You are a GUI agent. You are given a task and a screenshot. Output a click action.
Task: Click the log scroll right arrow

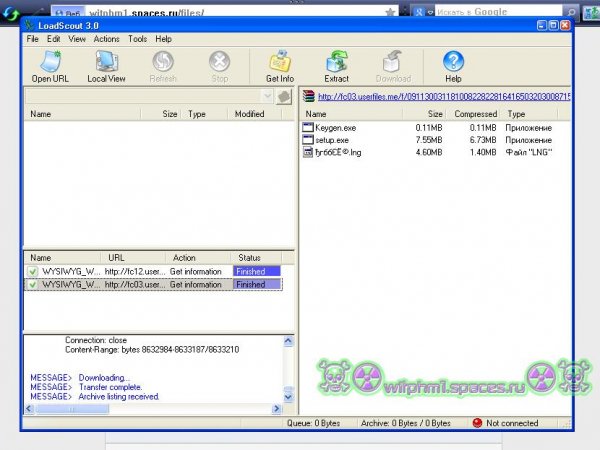[x=276, y=409]
